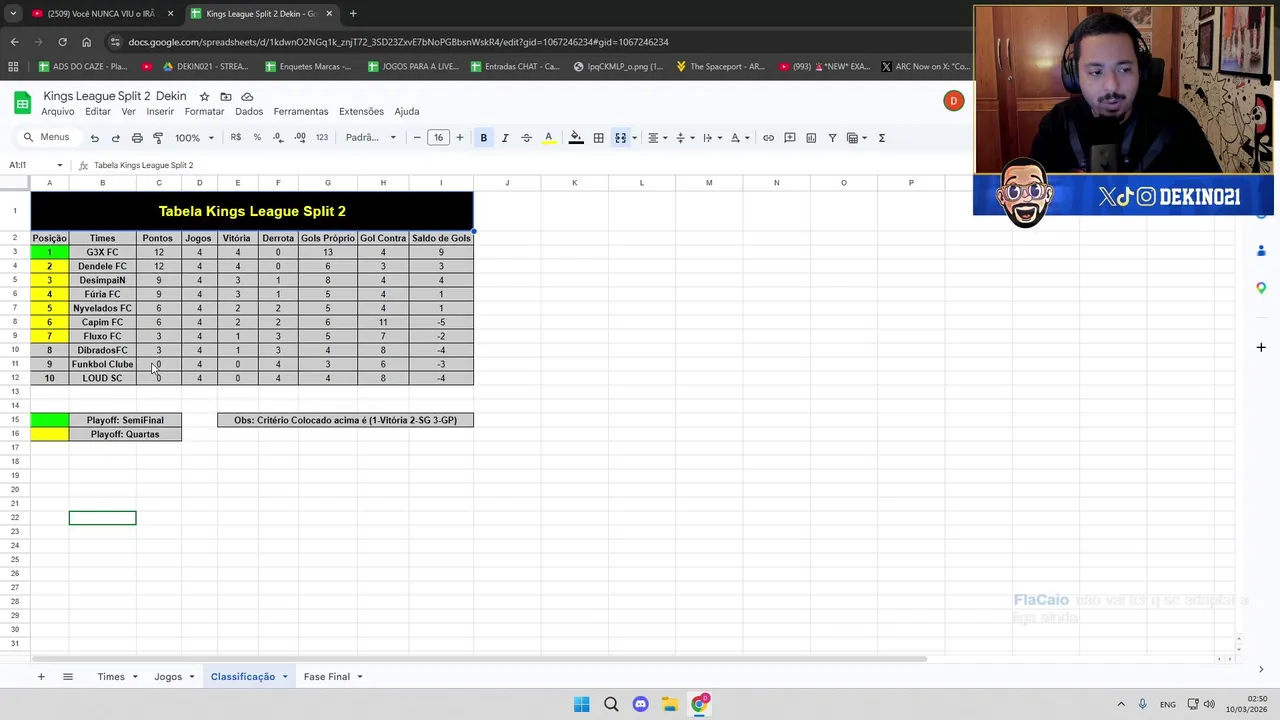Open vertical align dropdown
1280x720 pixels.
[x=683, y=138]
